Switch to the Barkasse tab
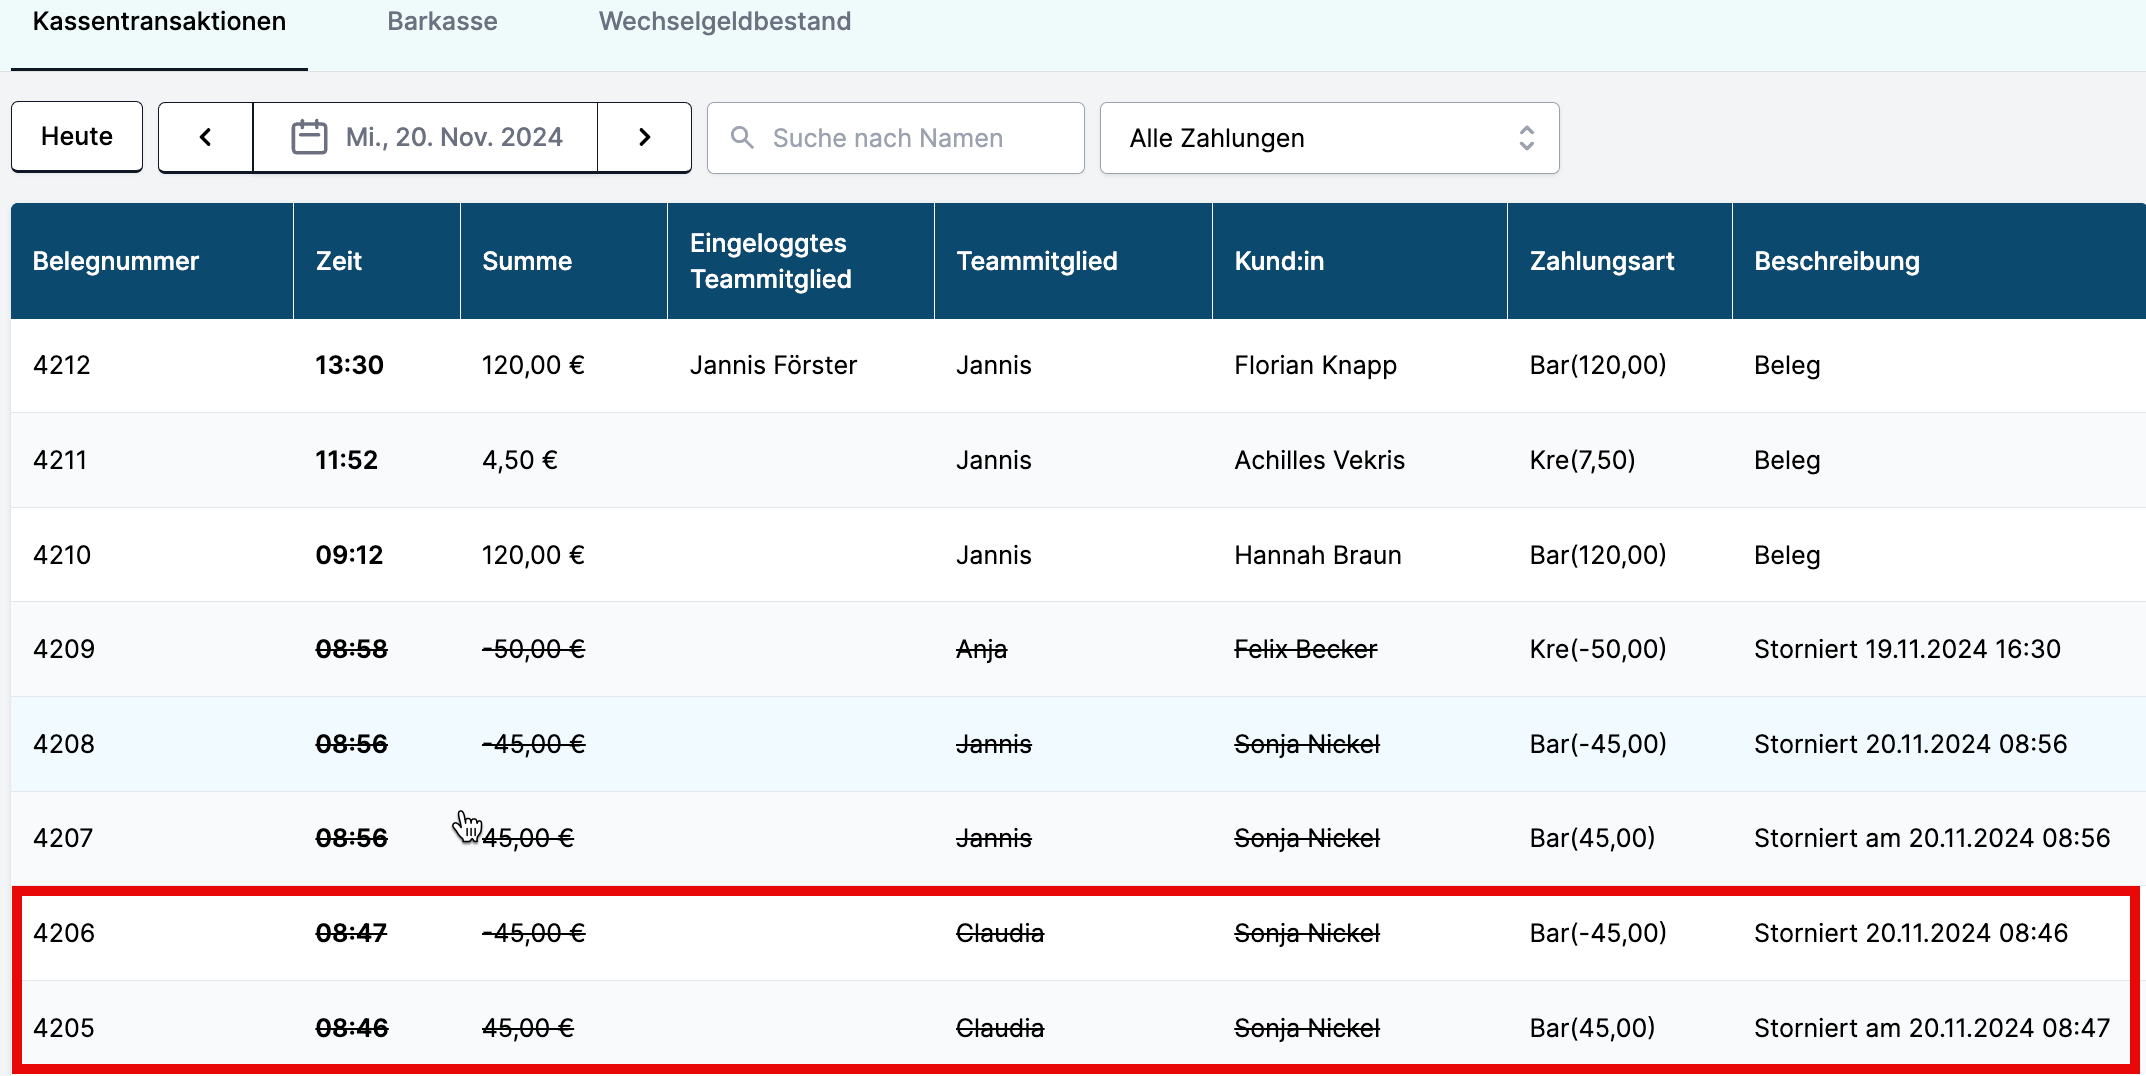This screenshot has height=1076, width=2146. tap(442, 22)
